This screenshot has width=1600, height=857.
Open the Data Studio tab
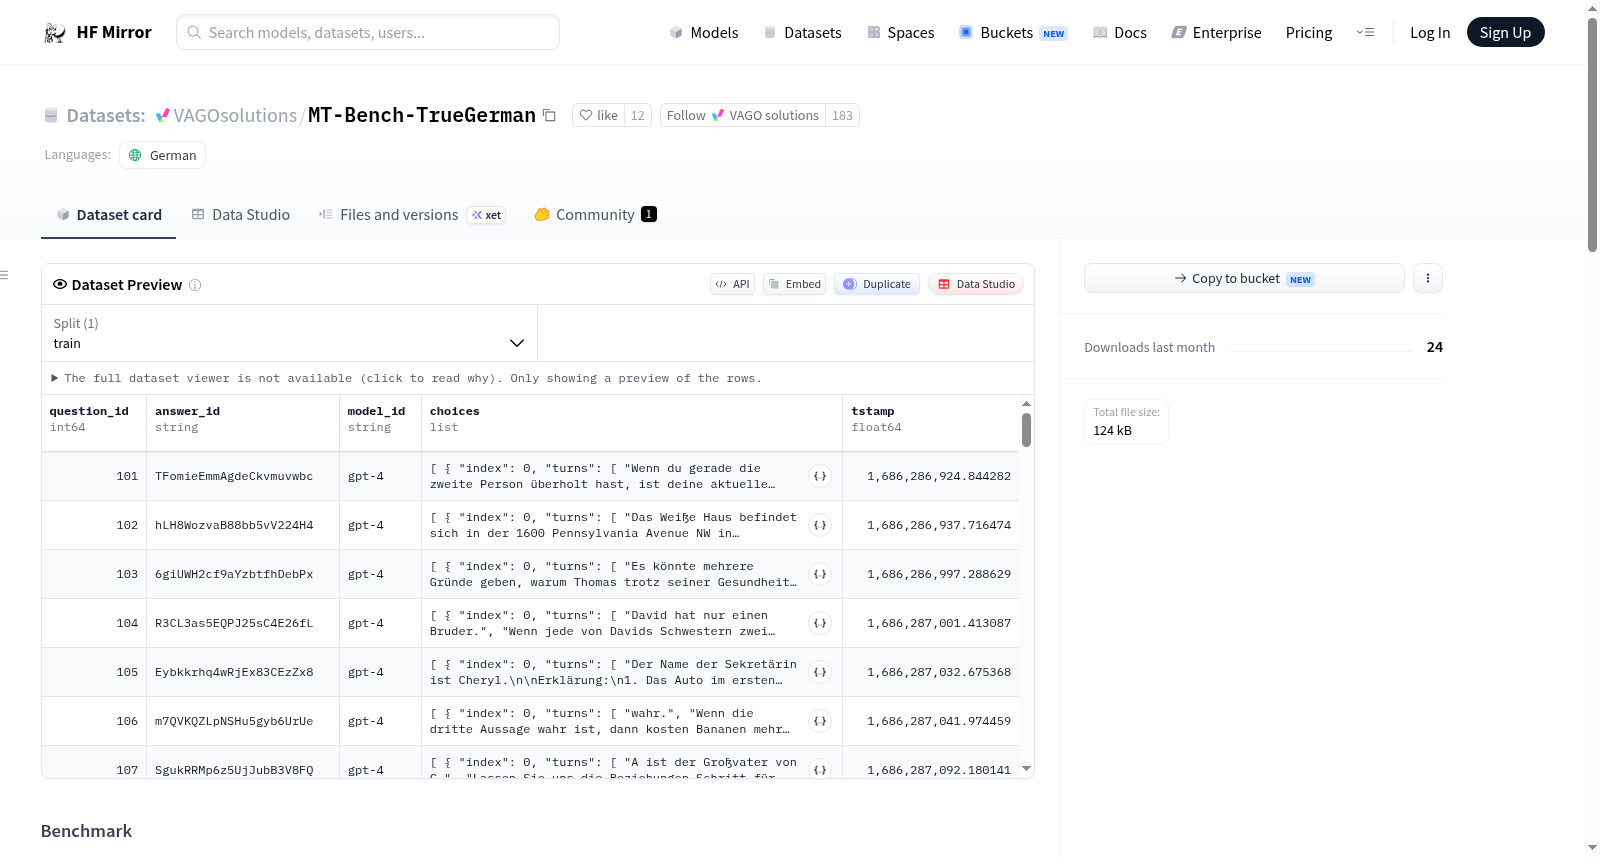point(241,214)
